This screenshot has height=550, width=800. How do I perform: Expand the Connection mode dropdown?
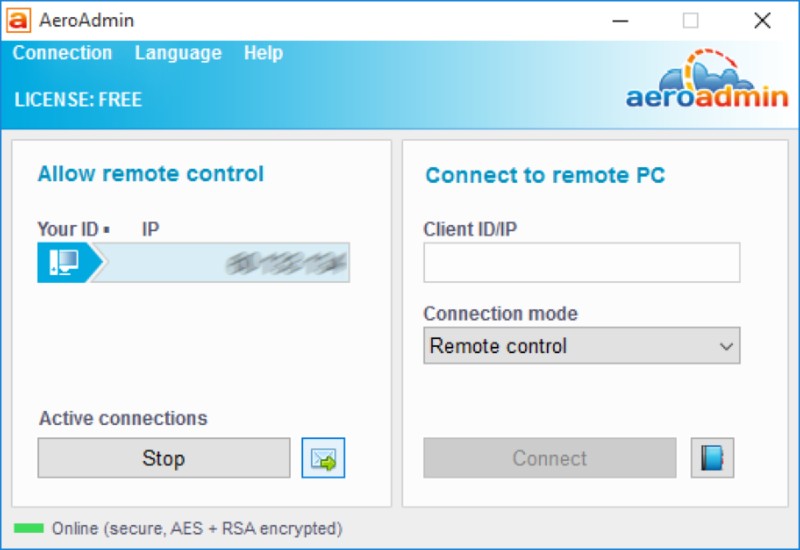point(581,346)
